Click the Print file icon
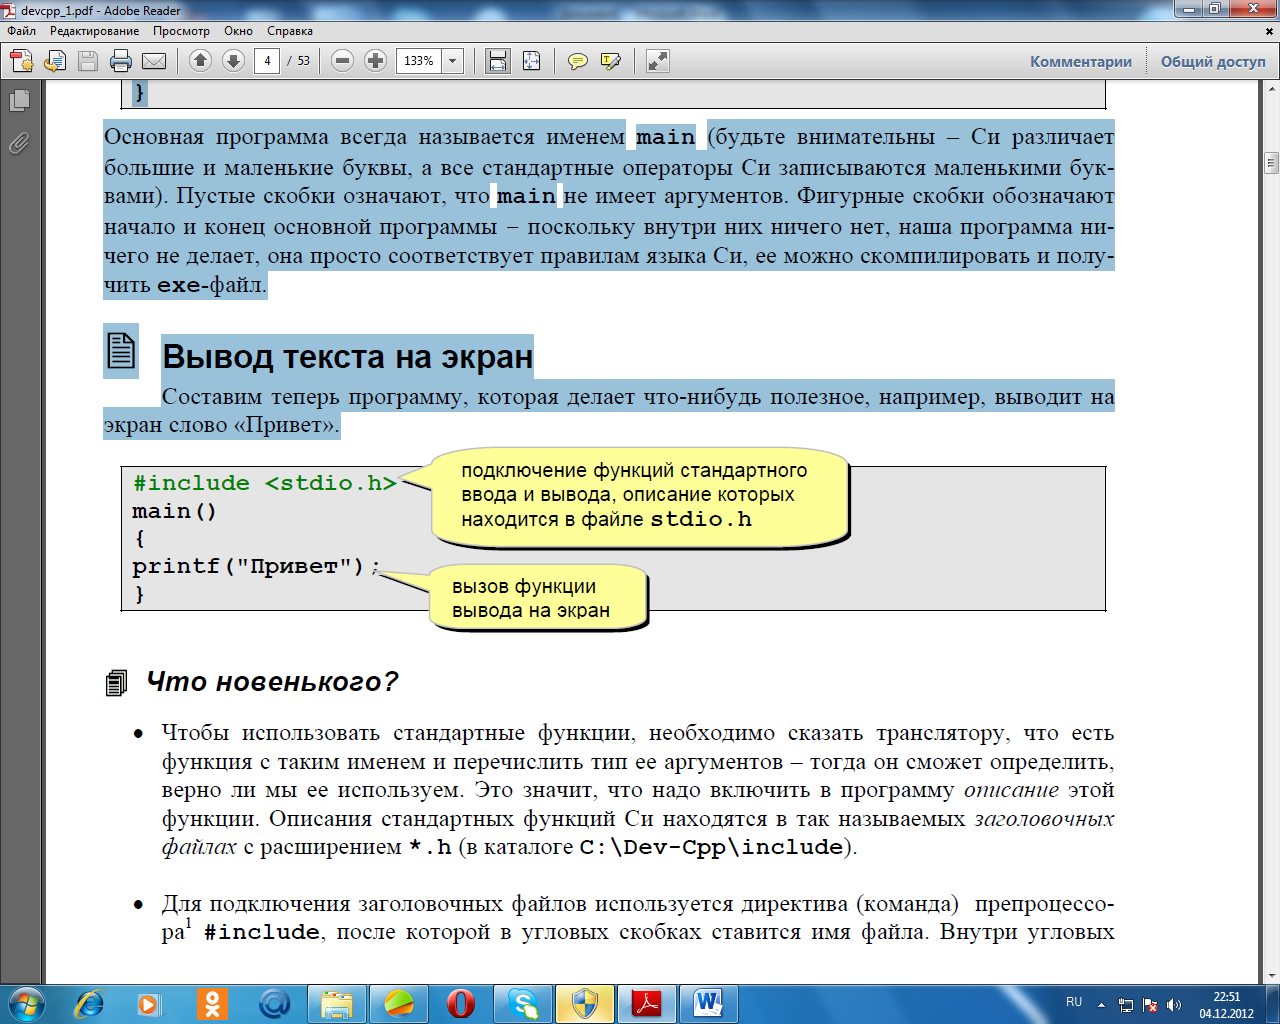Screen dimensions: 1280x1024 (x=121, y=61)
